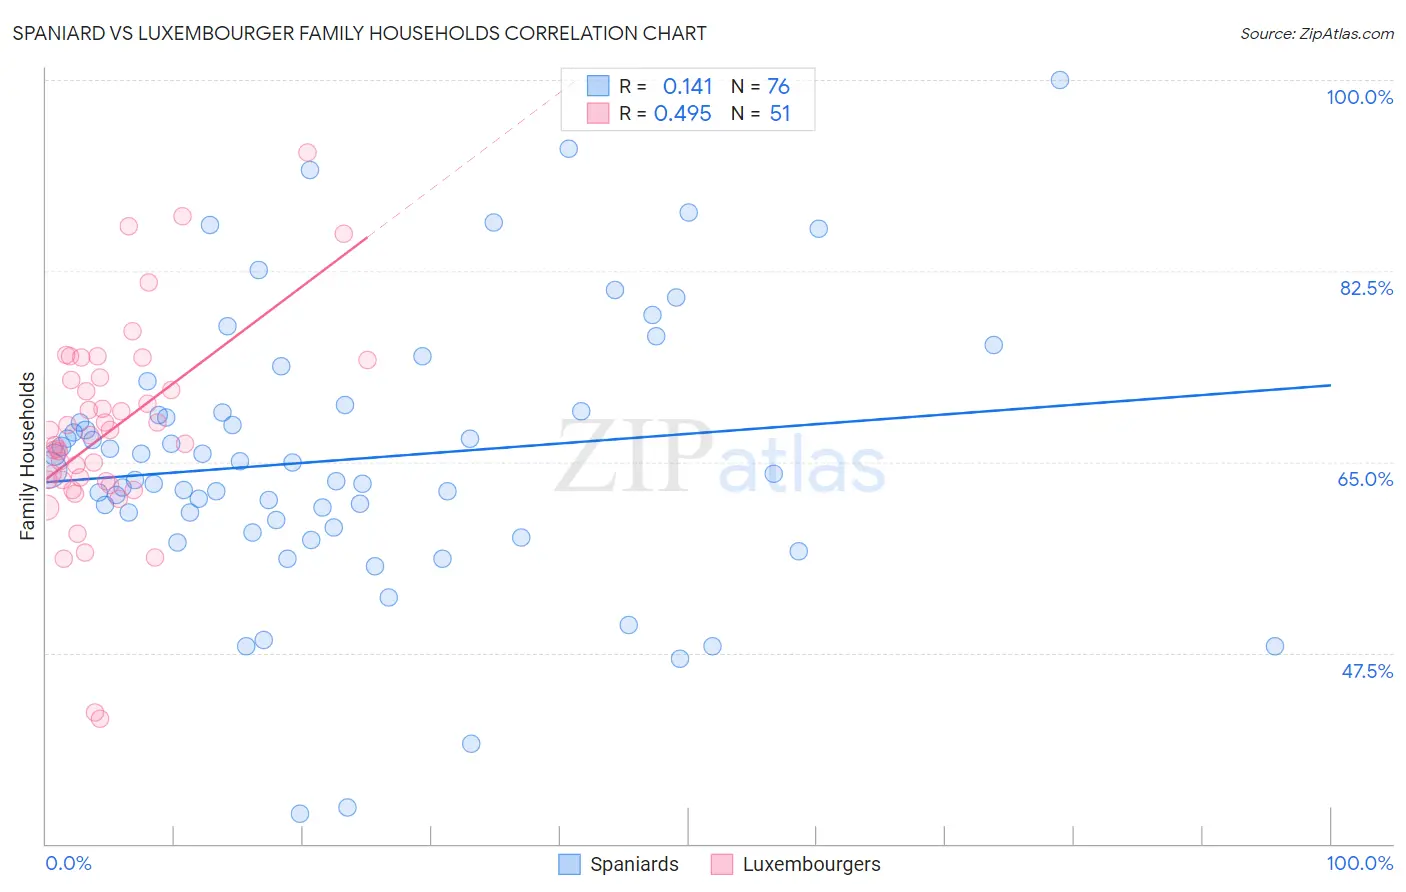Click the 65.0% y-axis label

(x=1365, y=479)
